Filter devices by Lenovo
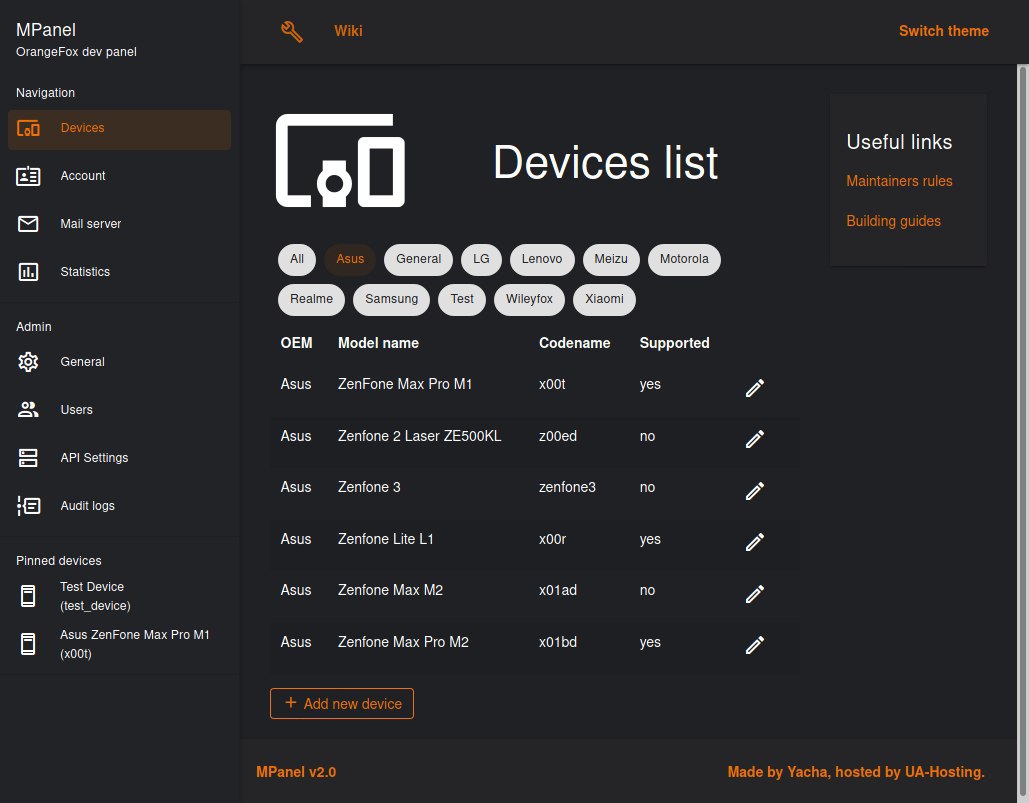 coord(542,259)
